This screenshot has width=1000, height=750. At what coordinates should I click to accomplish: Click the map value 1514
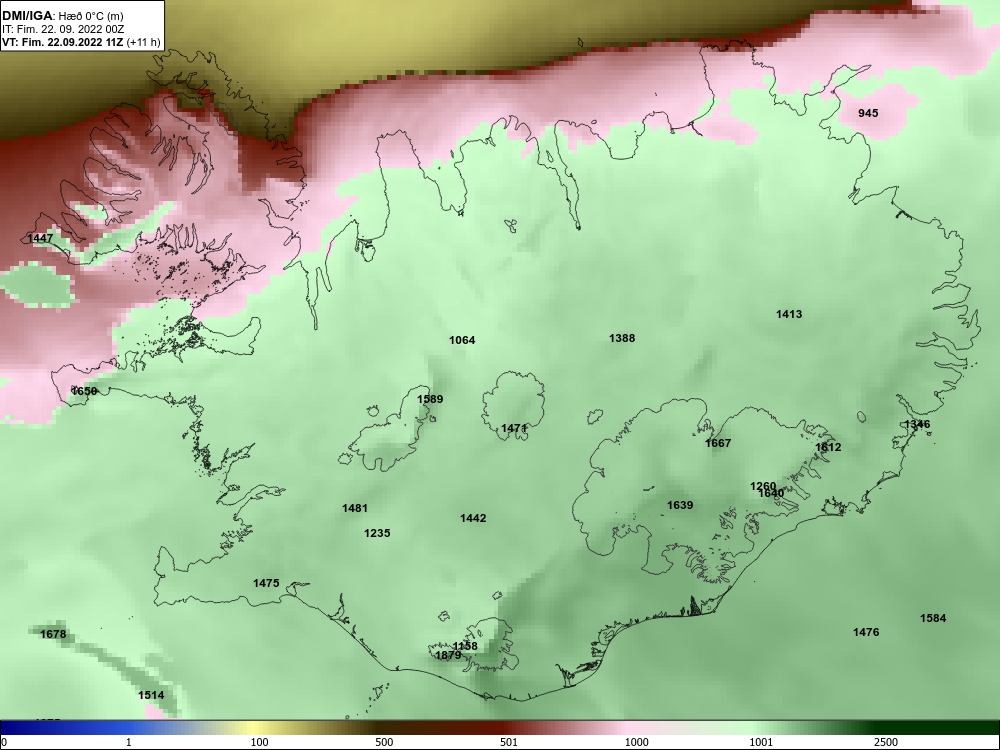click(x=151, y=696)
